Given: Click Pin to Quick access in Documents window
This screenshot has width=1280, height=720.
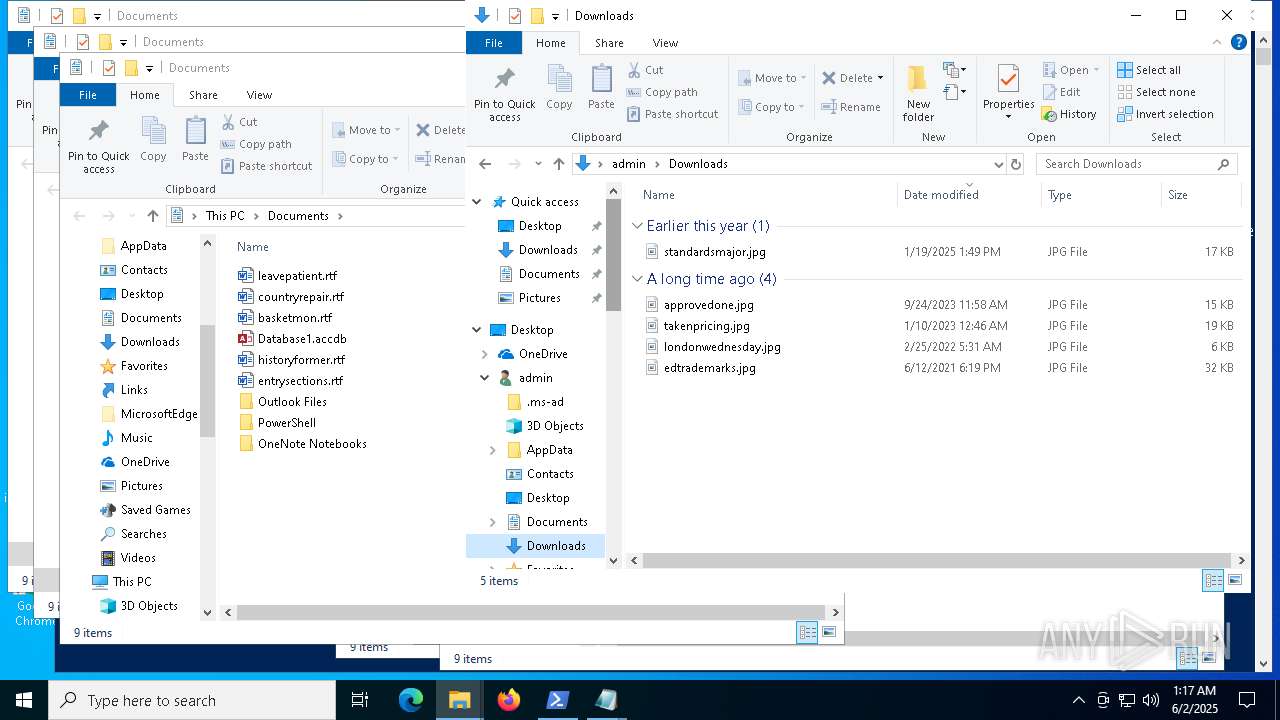Looking at the screenshot, I should coord(99,146).
